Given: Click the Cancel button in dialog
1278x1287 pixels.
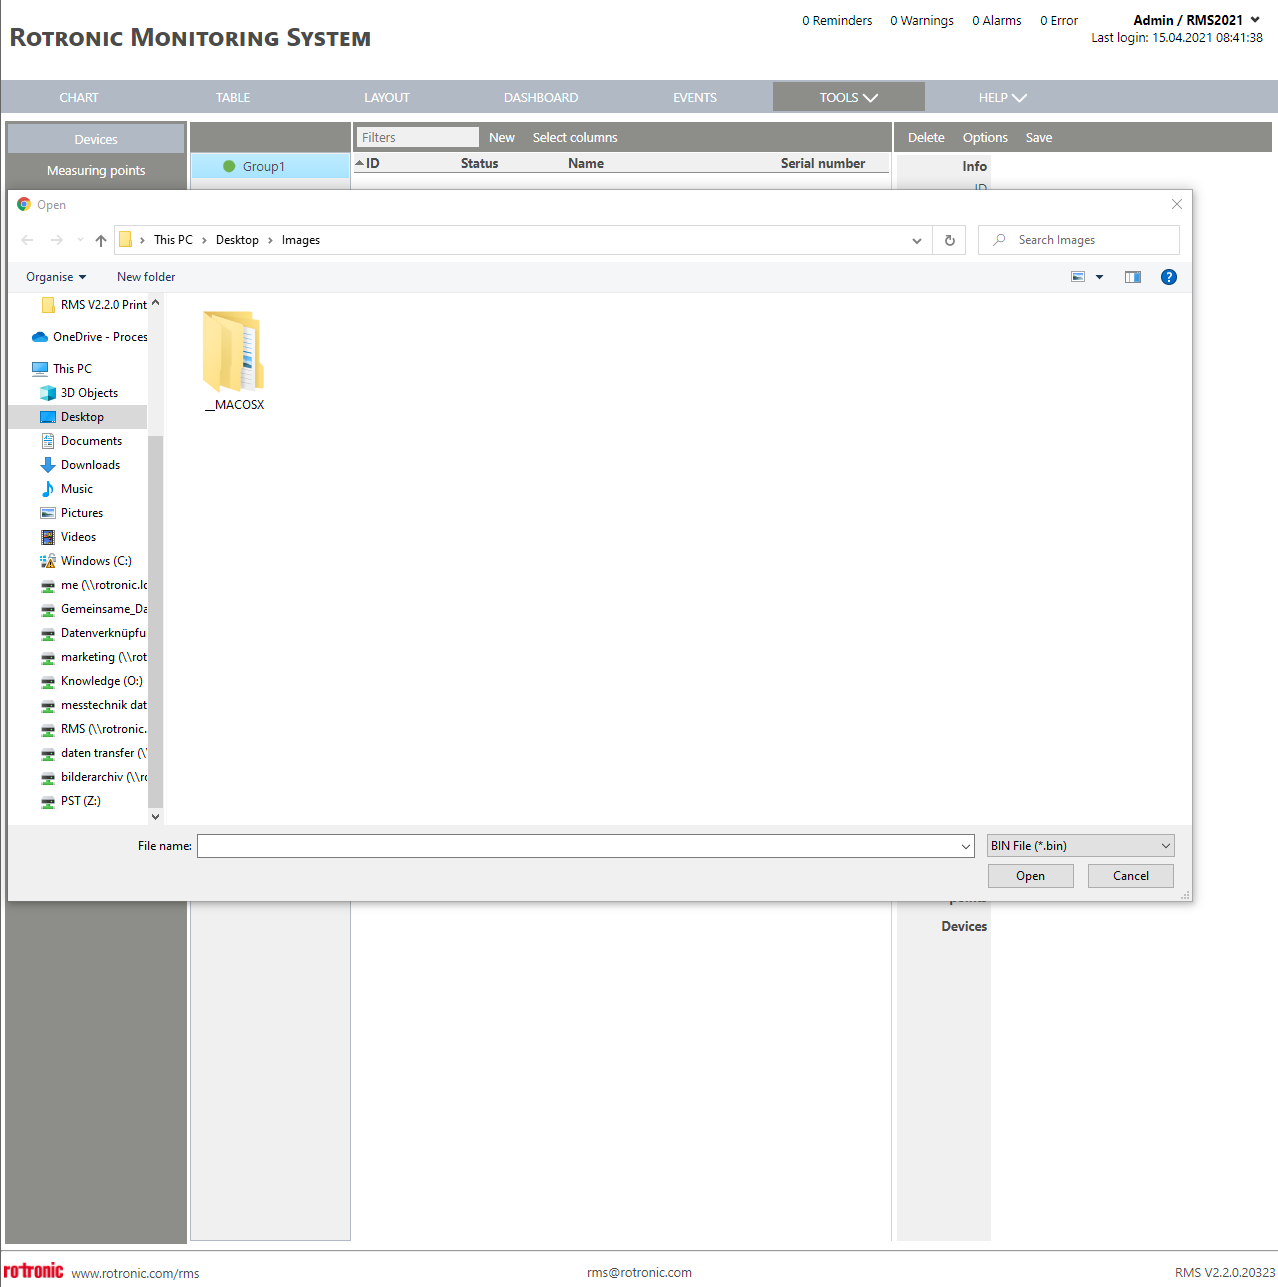Looking at the screenshot, I should coord(1131,876).
